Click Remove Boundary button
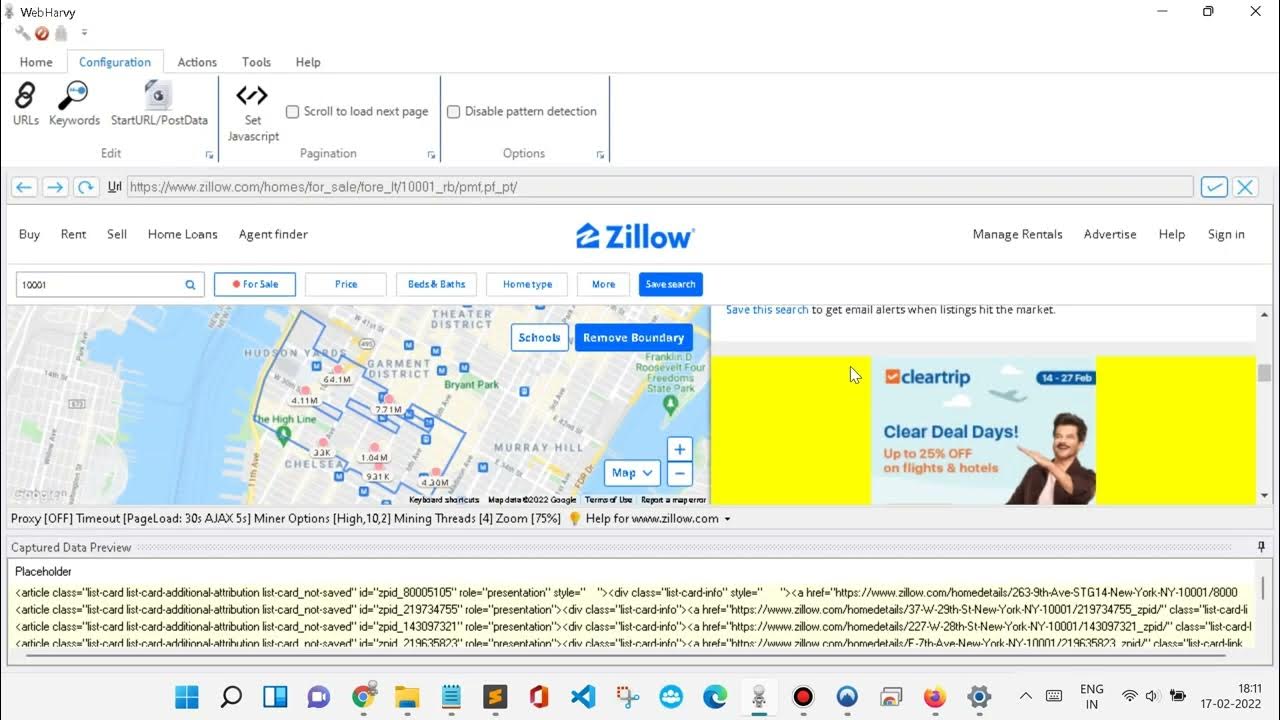This screenshot has width=1280, height=720. point(633,338)
